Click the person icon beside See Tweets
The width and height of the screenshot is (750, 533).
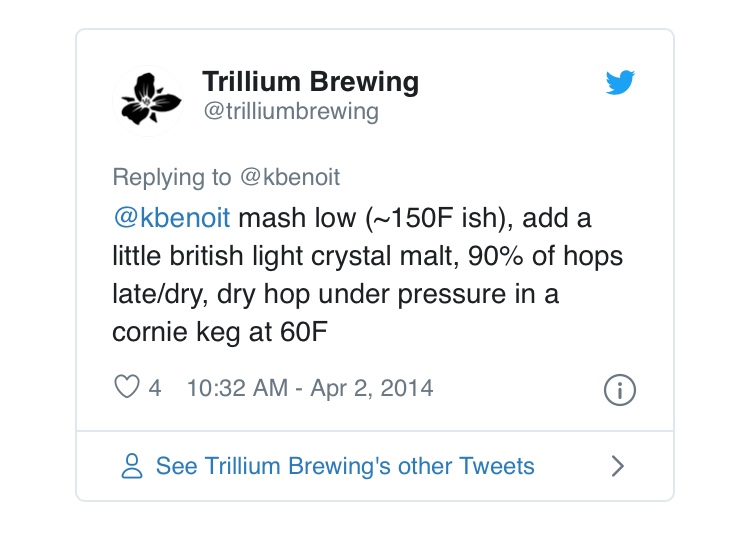pyautogui.click(x=132, y=466)
